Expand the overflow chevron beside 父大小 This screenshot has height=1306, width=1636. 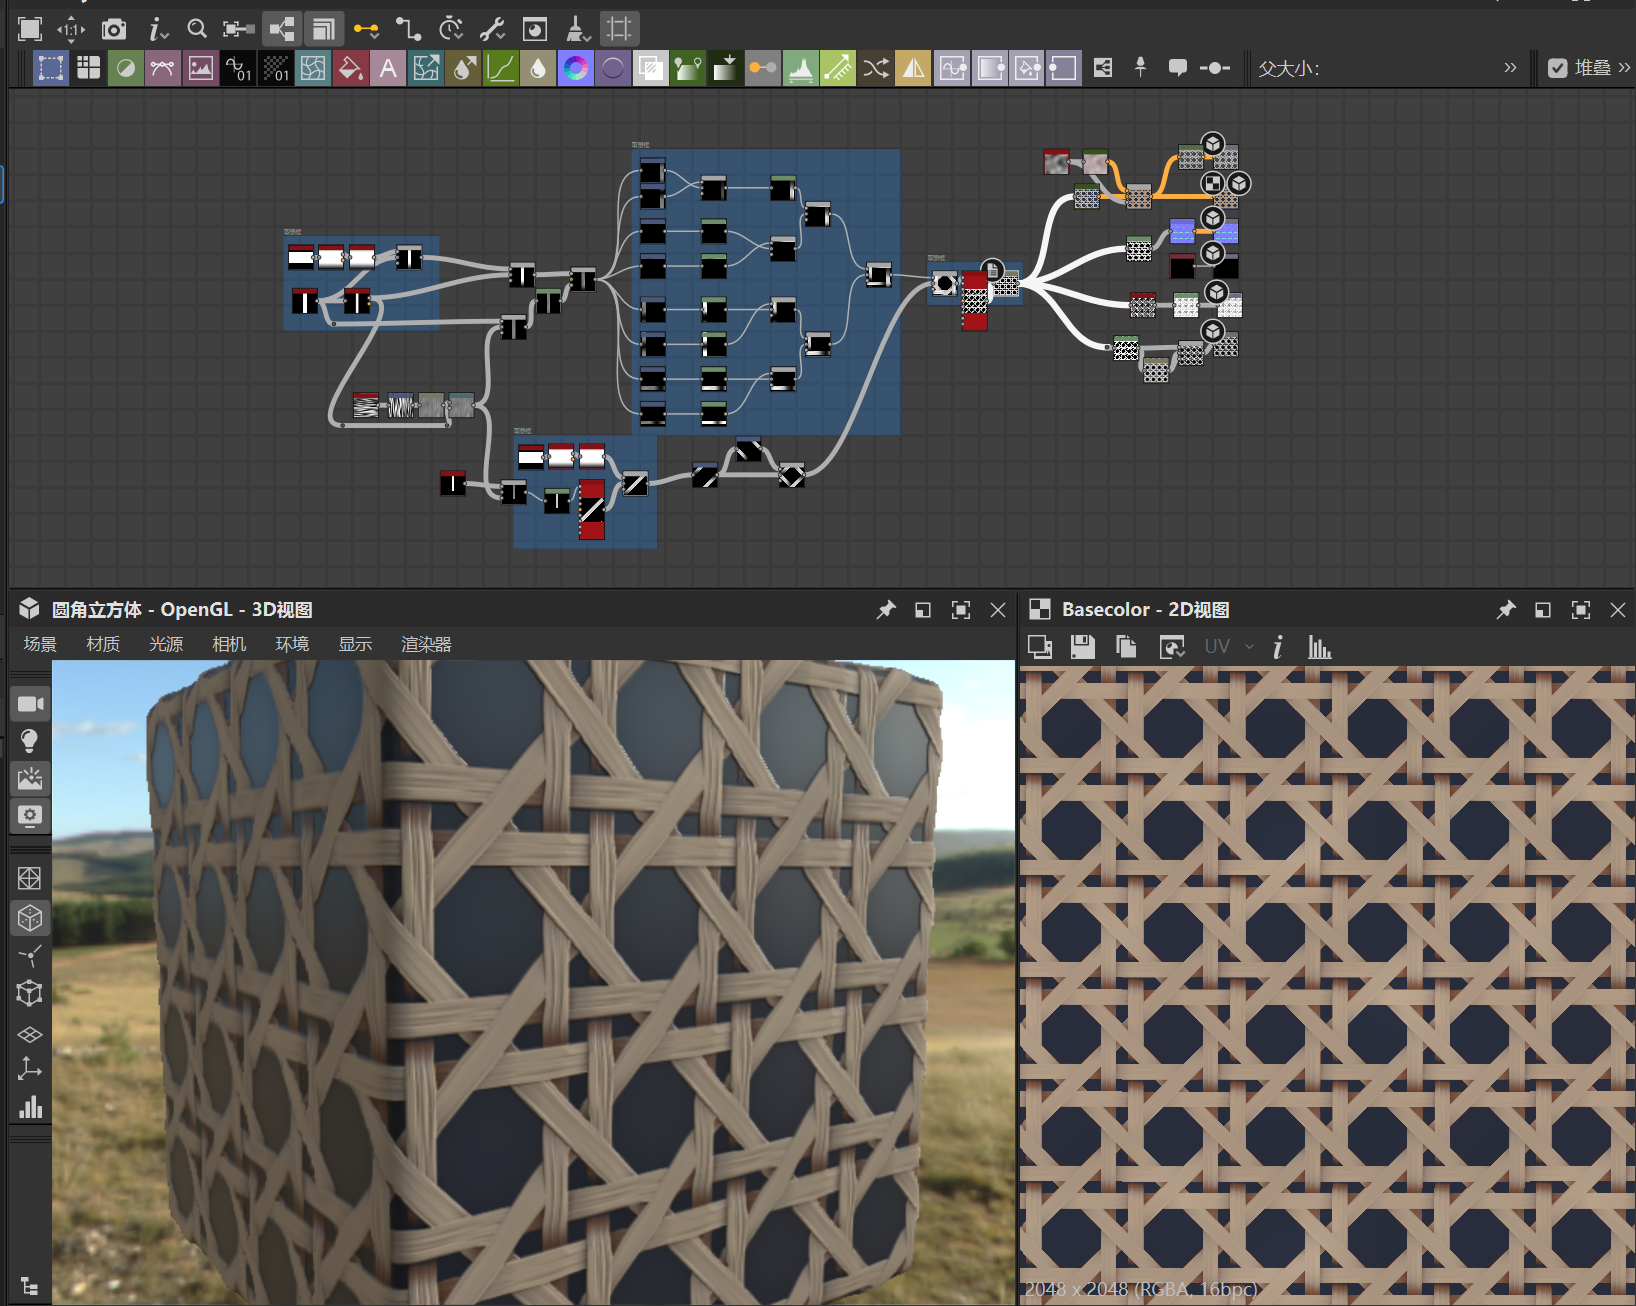click(1510, 68)
